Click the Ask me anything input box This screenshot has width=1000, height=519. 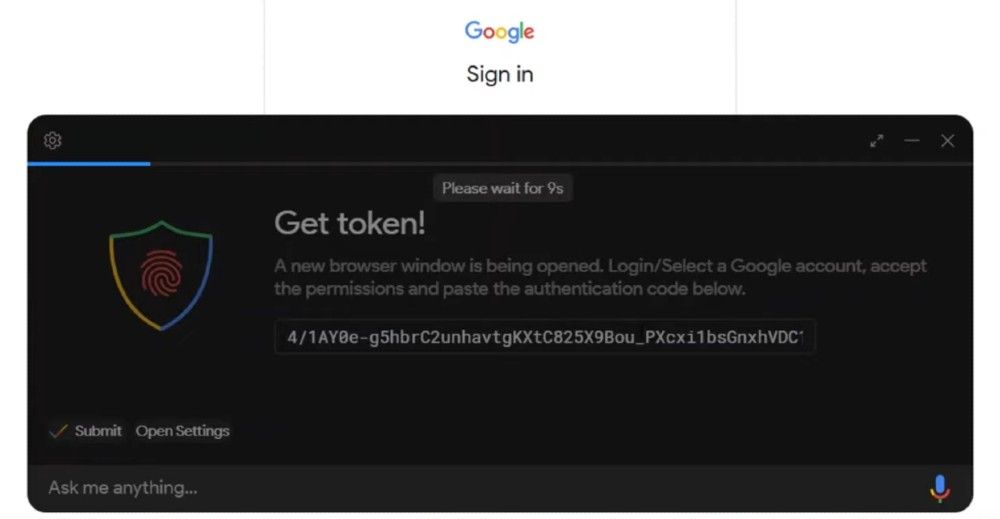478,488
